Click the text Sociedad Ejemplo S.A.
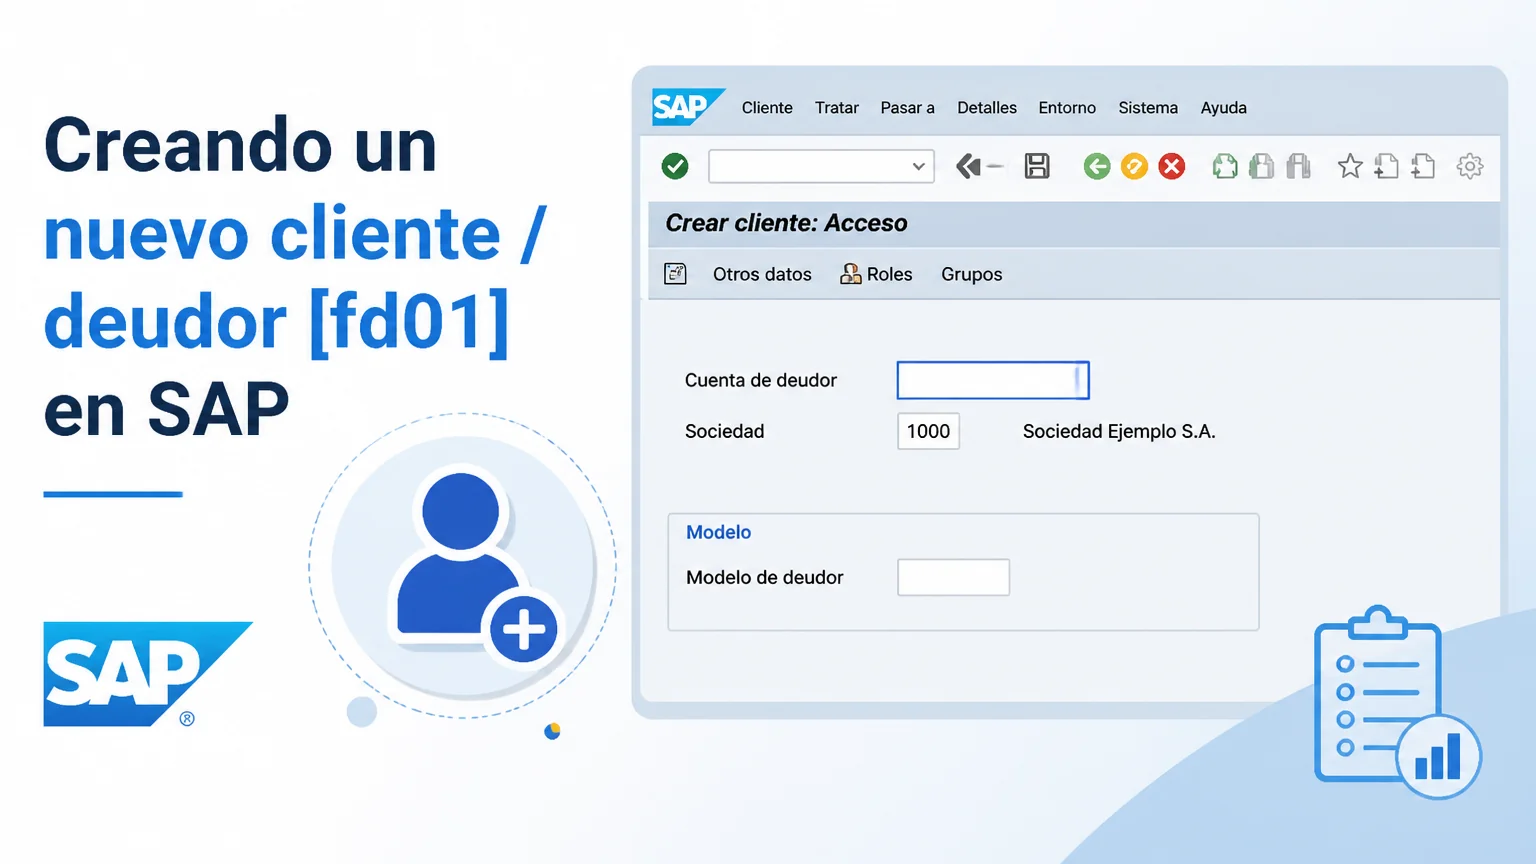1536x864 pixels. 1119,431
